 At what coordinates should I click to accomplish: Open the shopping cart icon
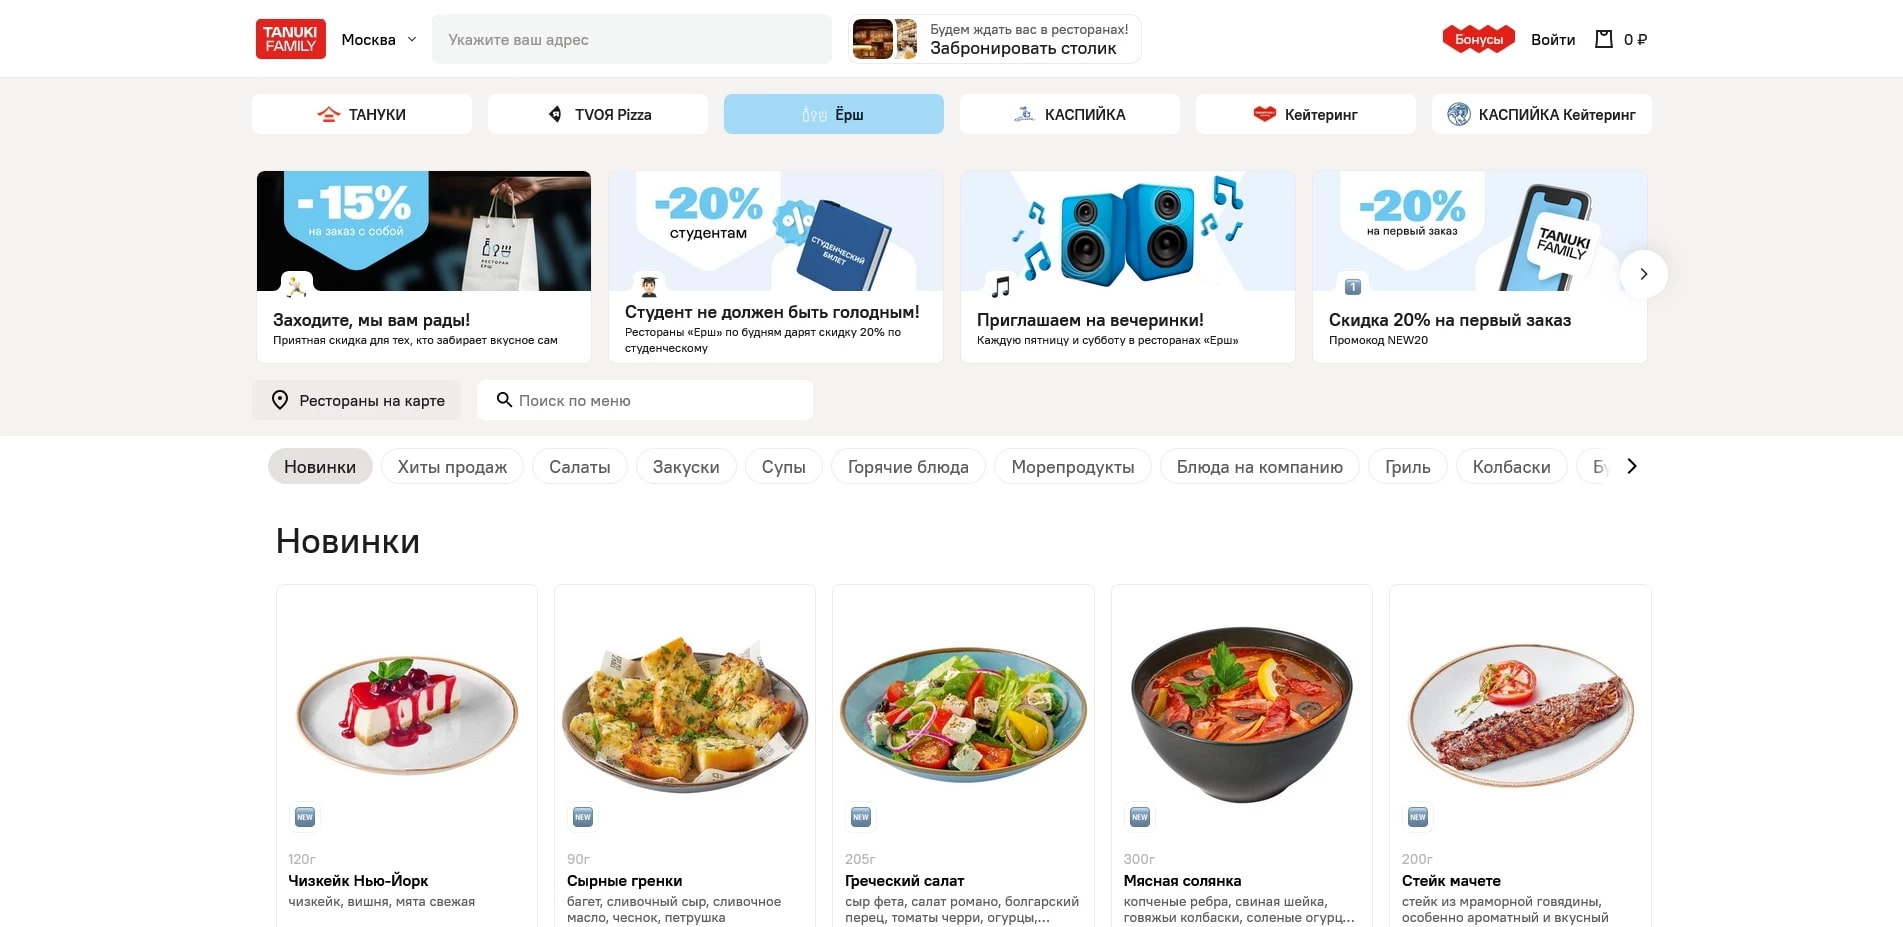coord(1603,39)
